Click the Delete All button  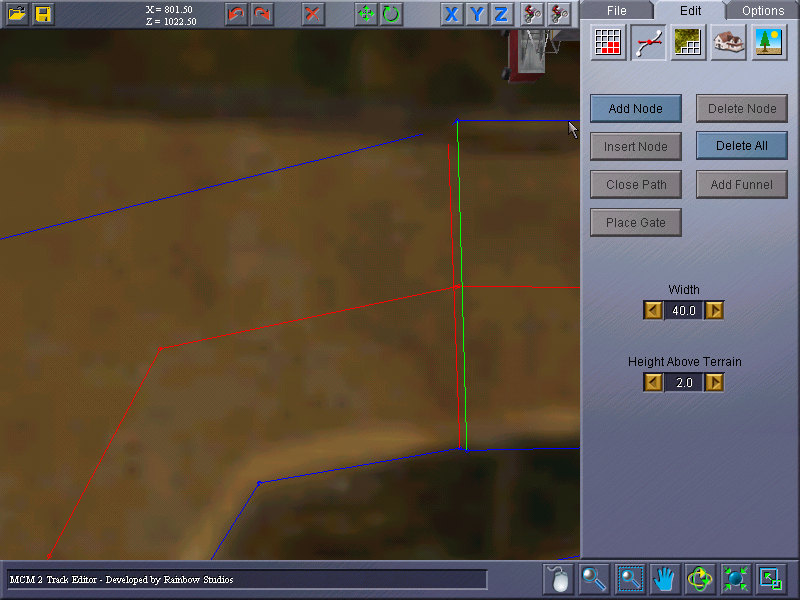741,145
